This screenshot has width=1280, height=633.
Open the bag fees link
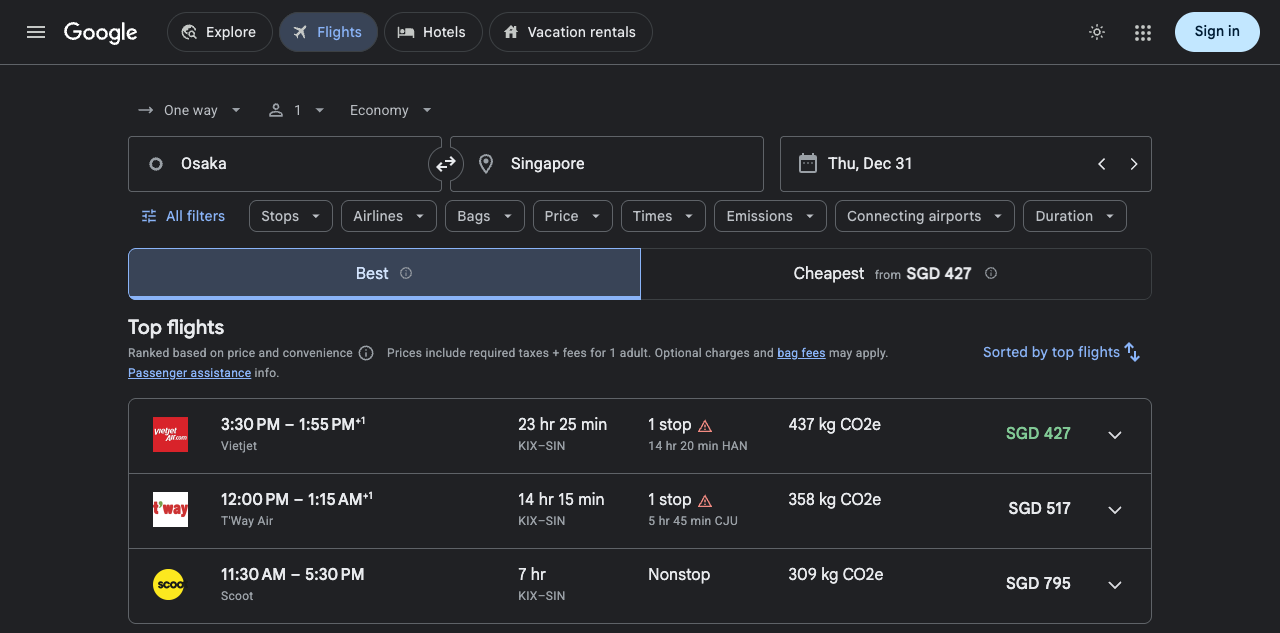pos(801,353)
